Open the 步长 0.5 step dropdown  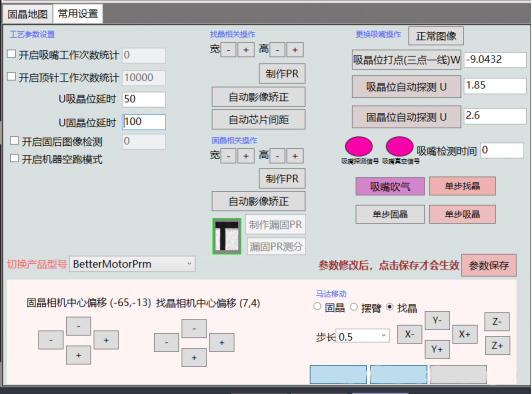[x=362, y=336]
